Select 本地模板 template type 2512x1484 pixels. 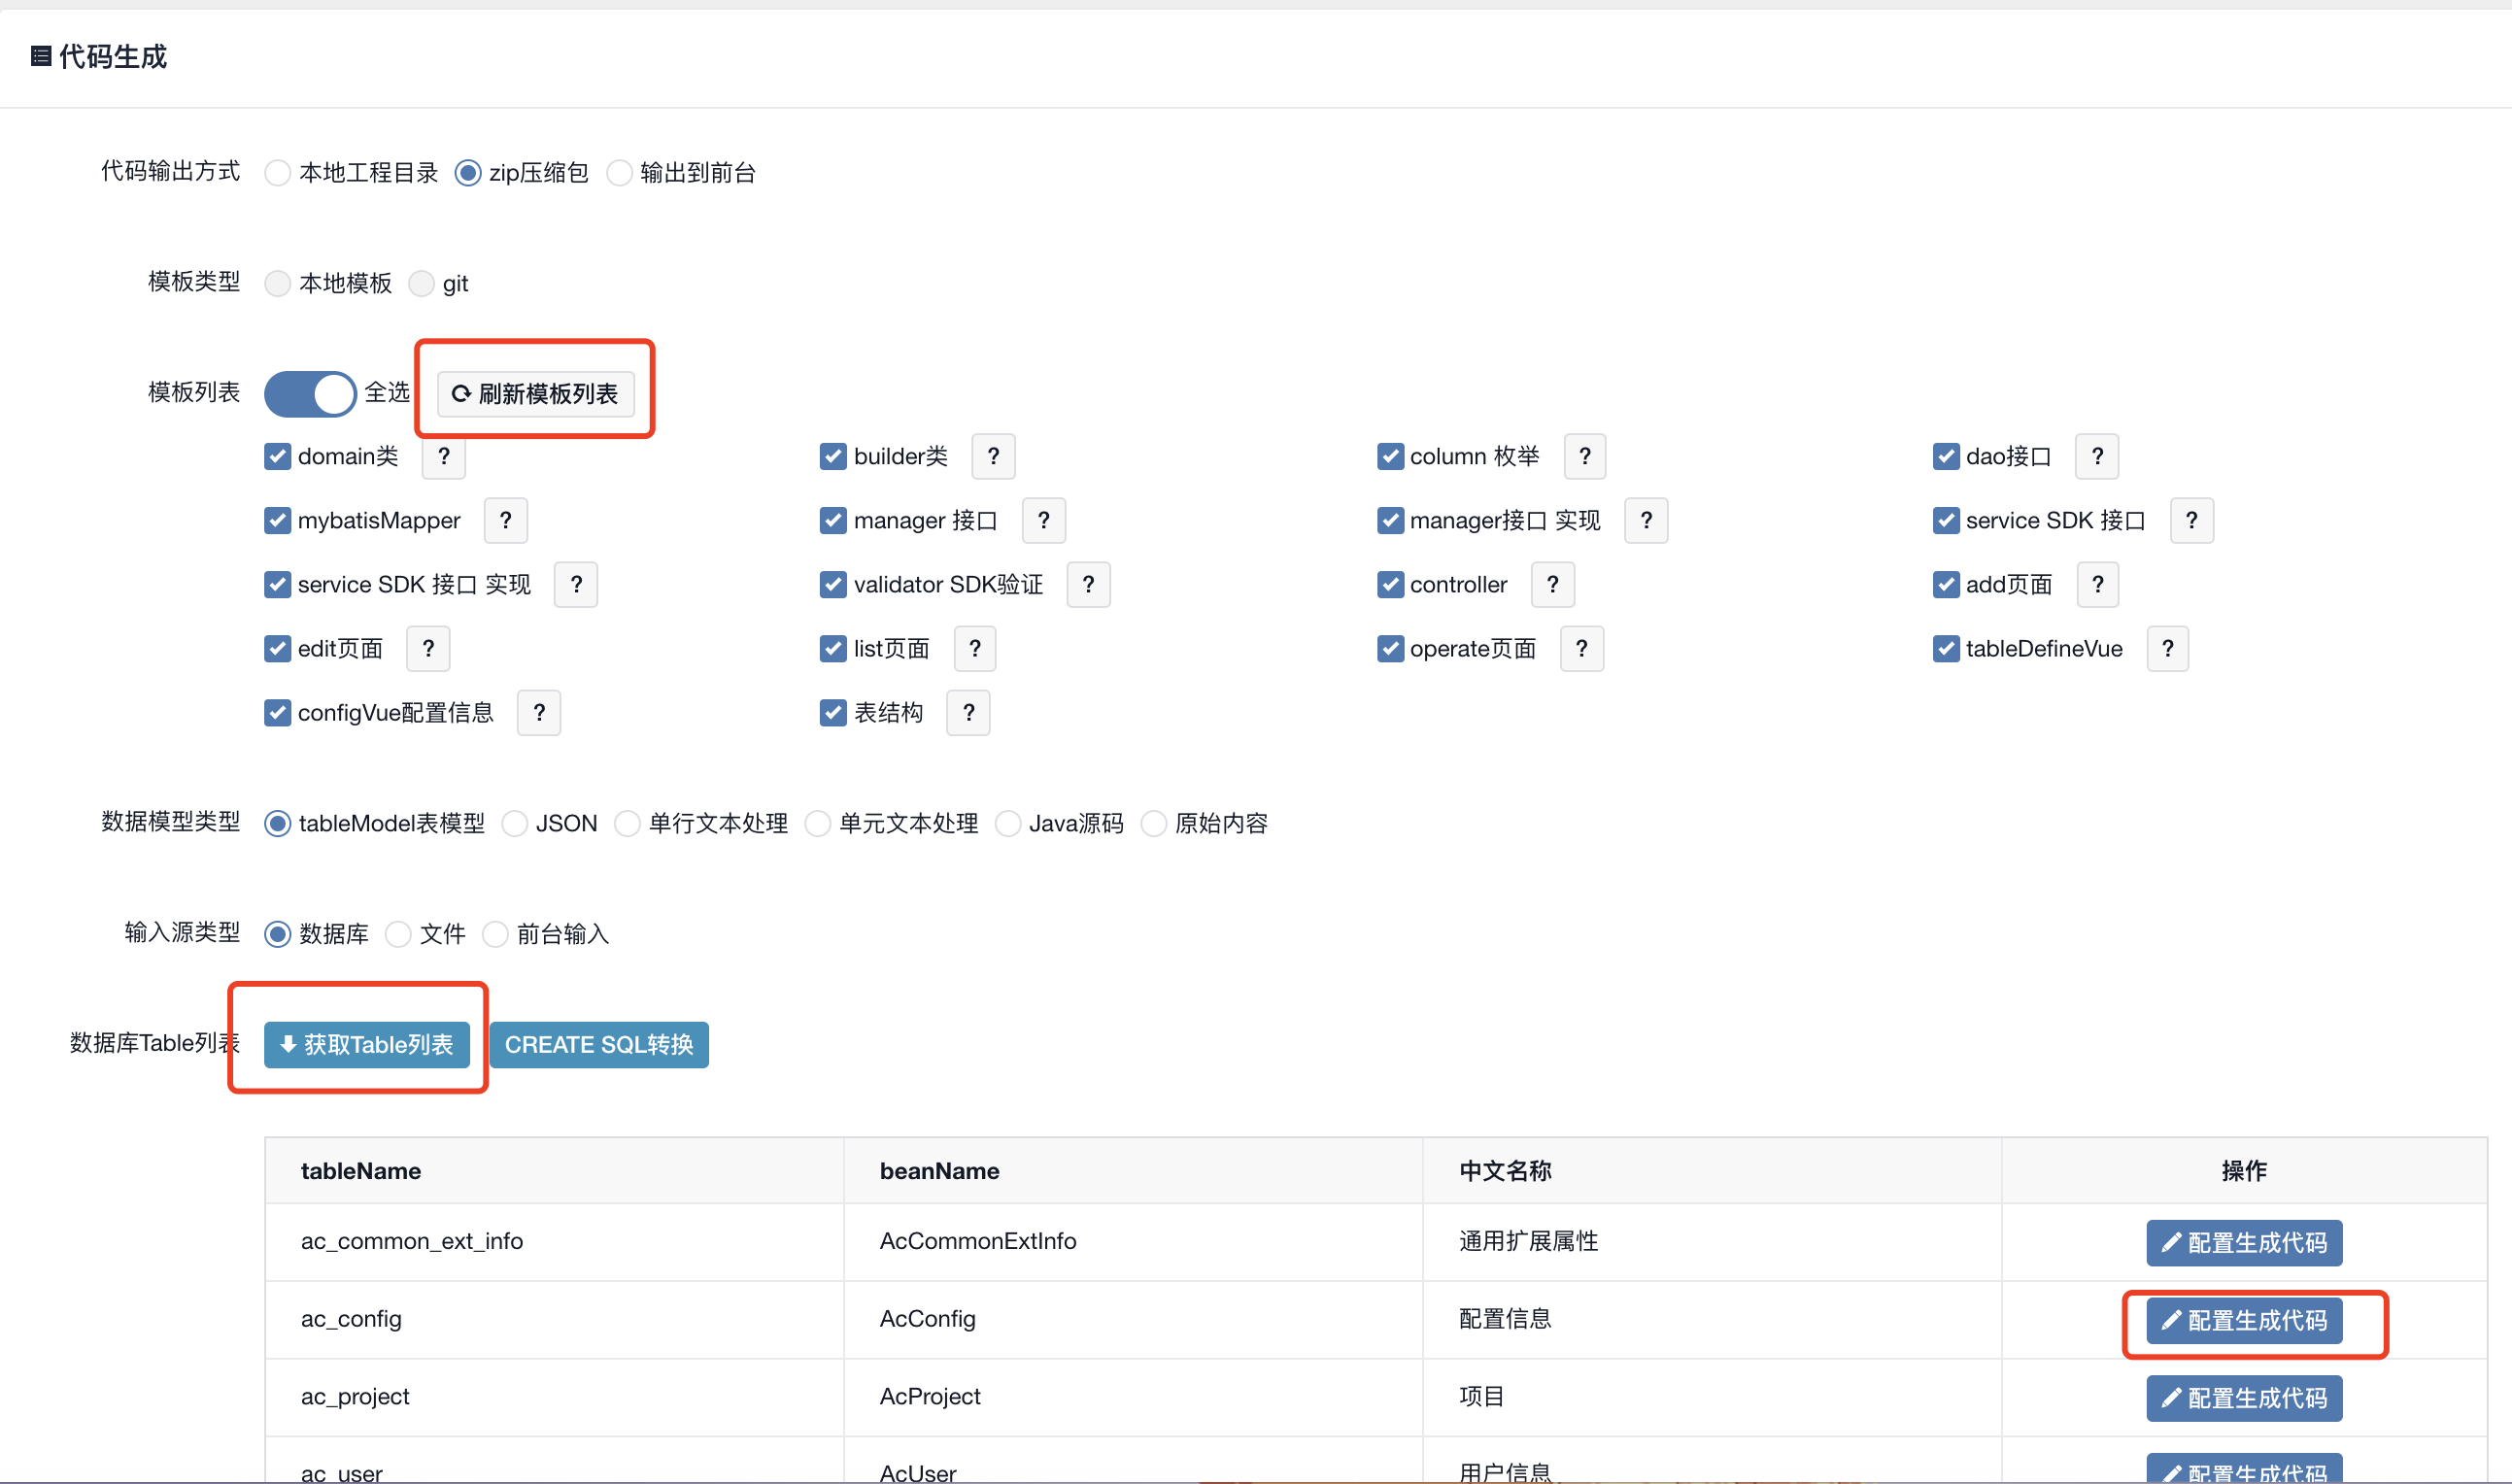[277, 284]
